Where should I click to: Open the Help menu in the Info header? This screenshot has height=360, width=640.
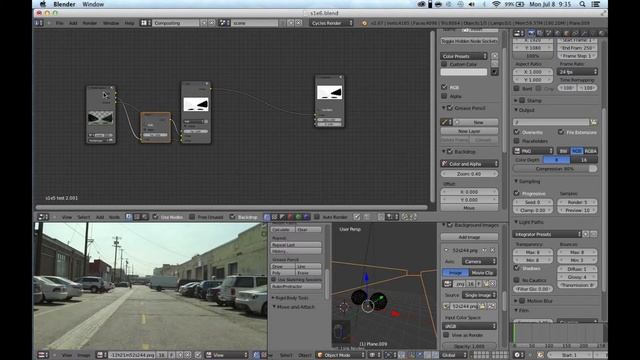pyautogui.click(x=129, y=23)
